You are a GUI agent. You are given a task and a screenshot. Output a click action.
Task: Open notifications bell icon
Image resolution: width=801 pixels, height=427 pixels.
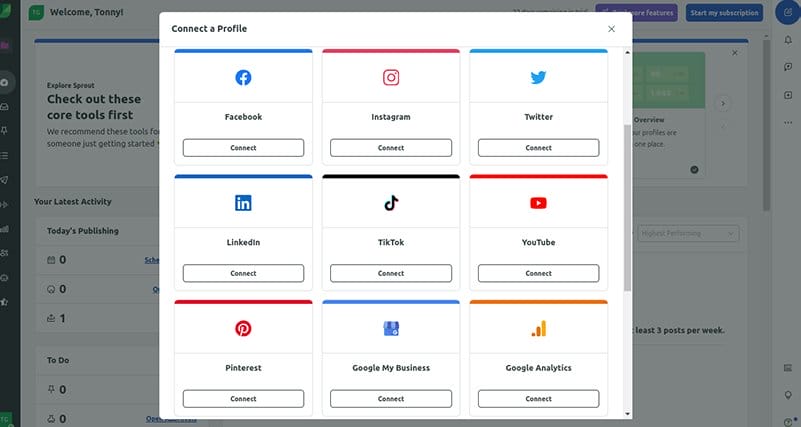(x=788, y=40)
